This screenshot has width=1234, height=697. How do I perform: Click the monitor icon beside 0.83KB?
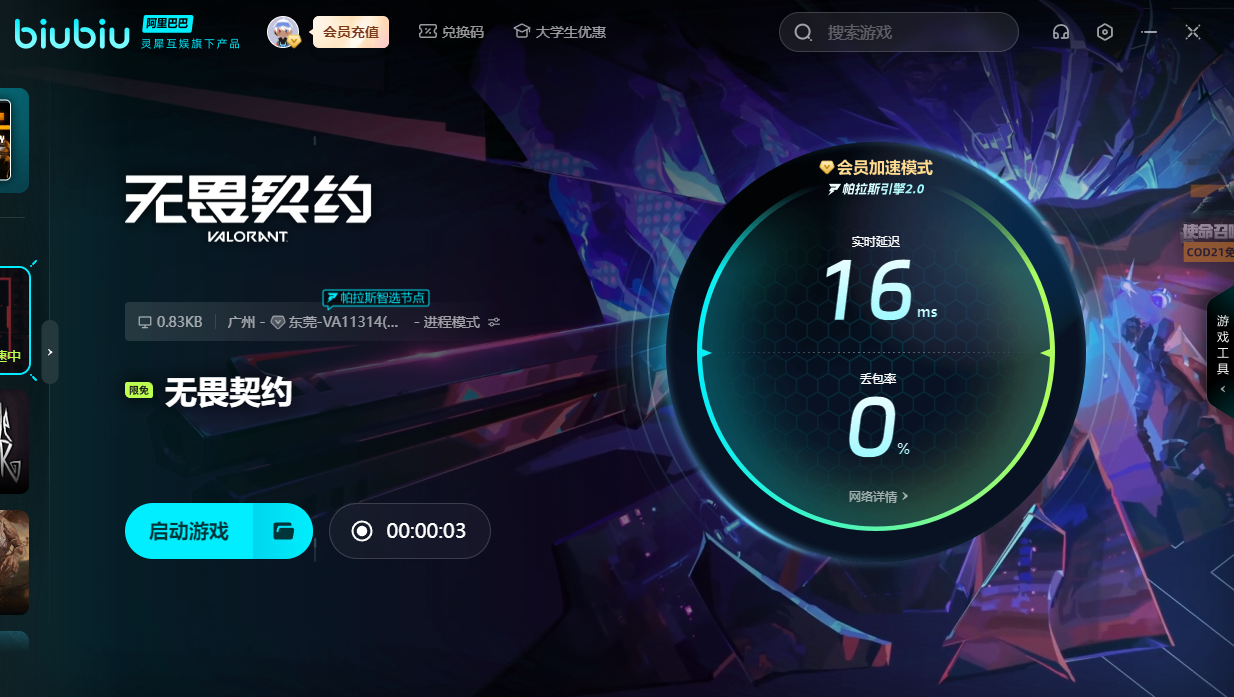[x=145, y=322]
